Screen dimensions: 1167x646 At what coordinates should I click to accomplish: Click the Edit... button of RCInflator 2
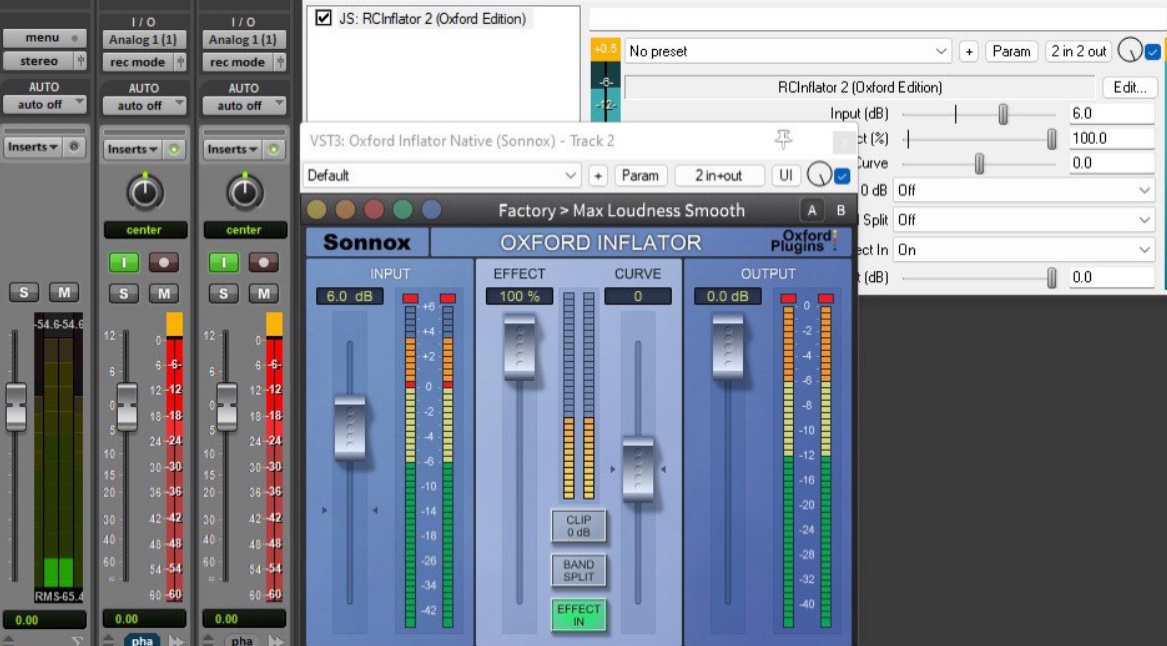(x=1130, y=87)
